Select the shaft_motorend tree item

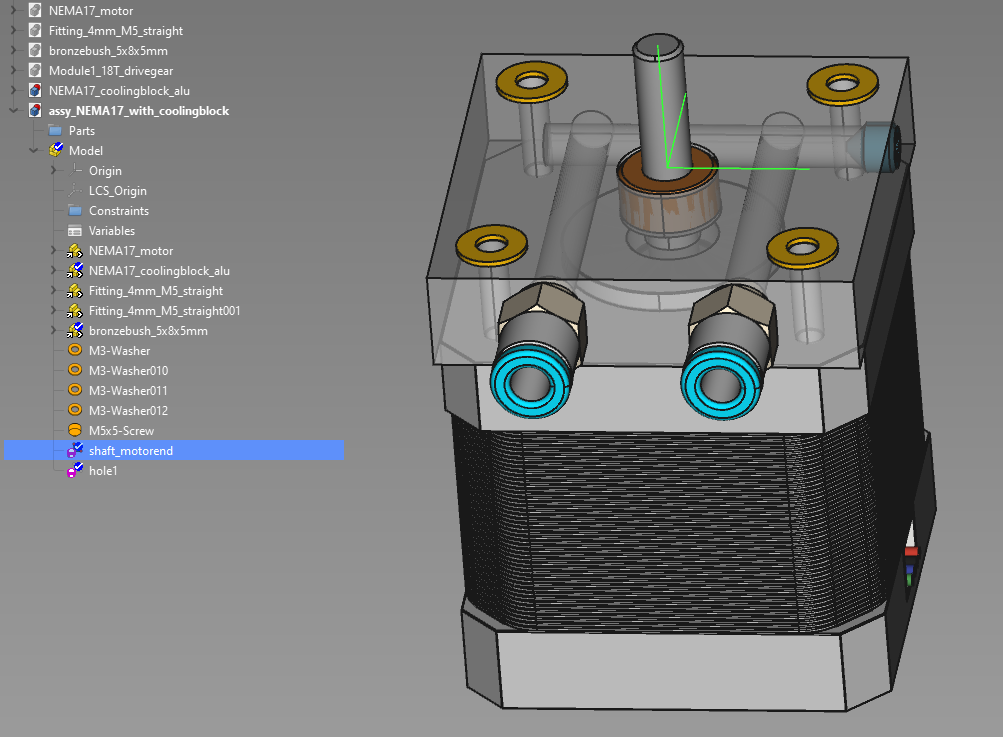tap(130, 451)
